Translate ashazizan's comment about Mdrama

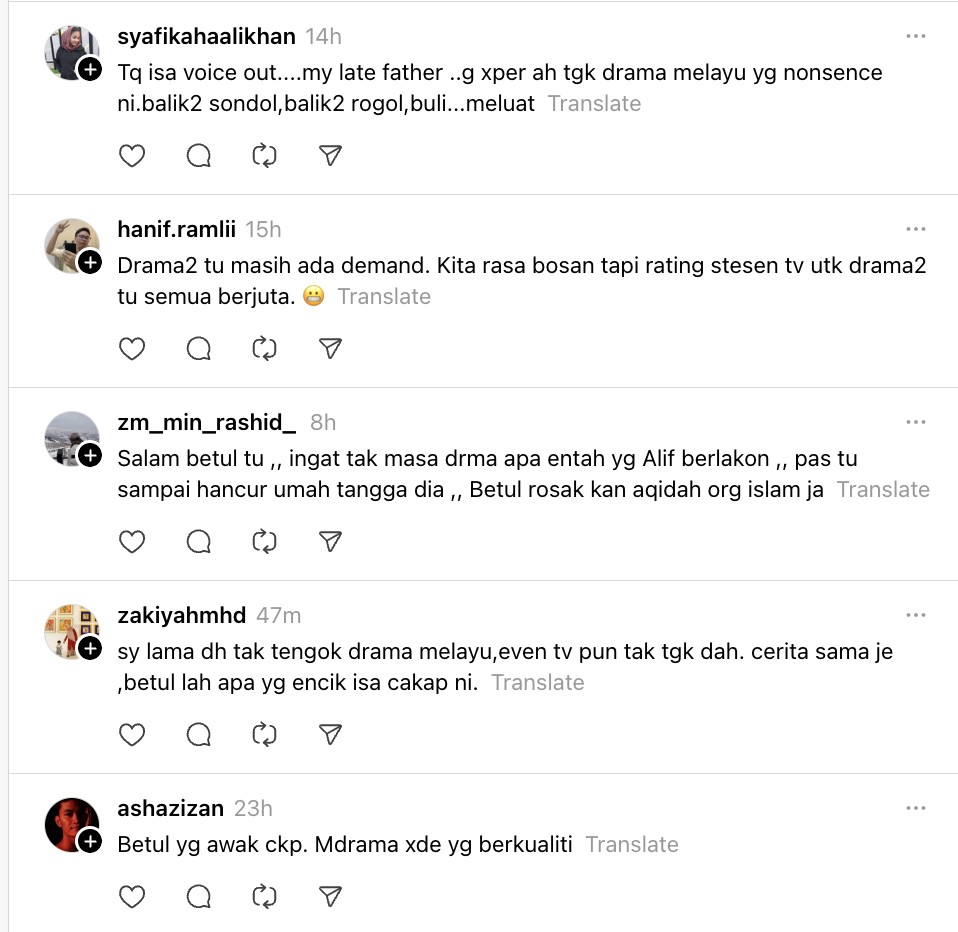[x=632, y=845]
